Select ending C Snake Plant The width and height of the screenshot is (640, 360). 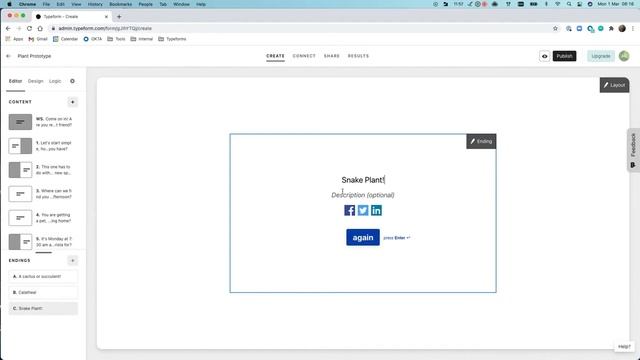(43, 309)
